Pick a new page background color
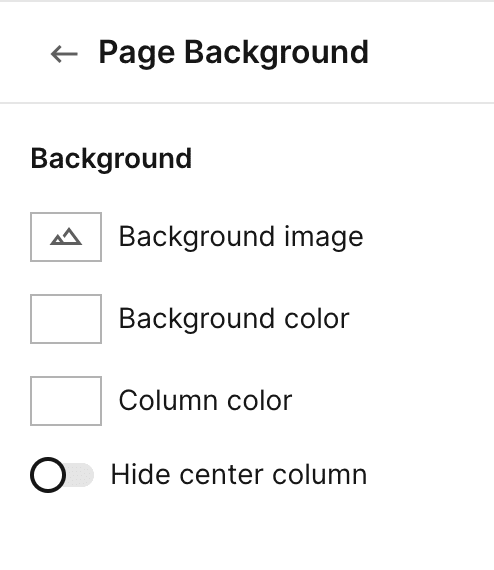The height and width of the screenshot is (570, 494). [66, 319]
